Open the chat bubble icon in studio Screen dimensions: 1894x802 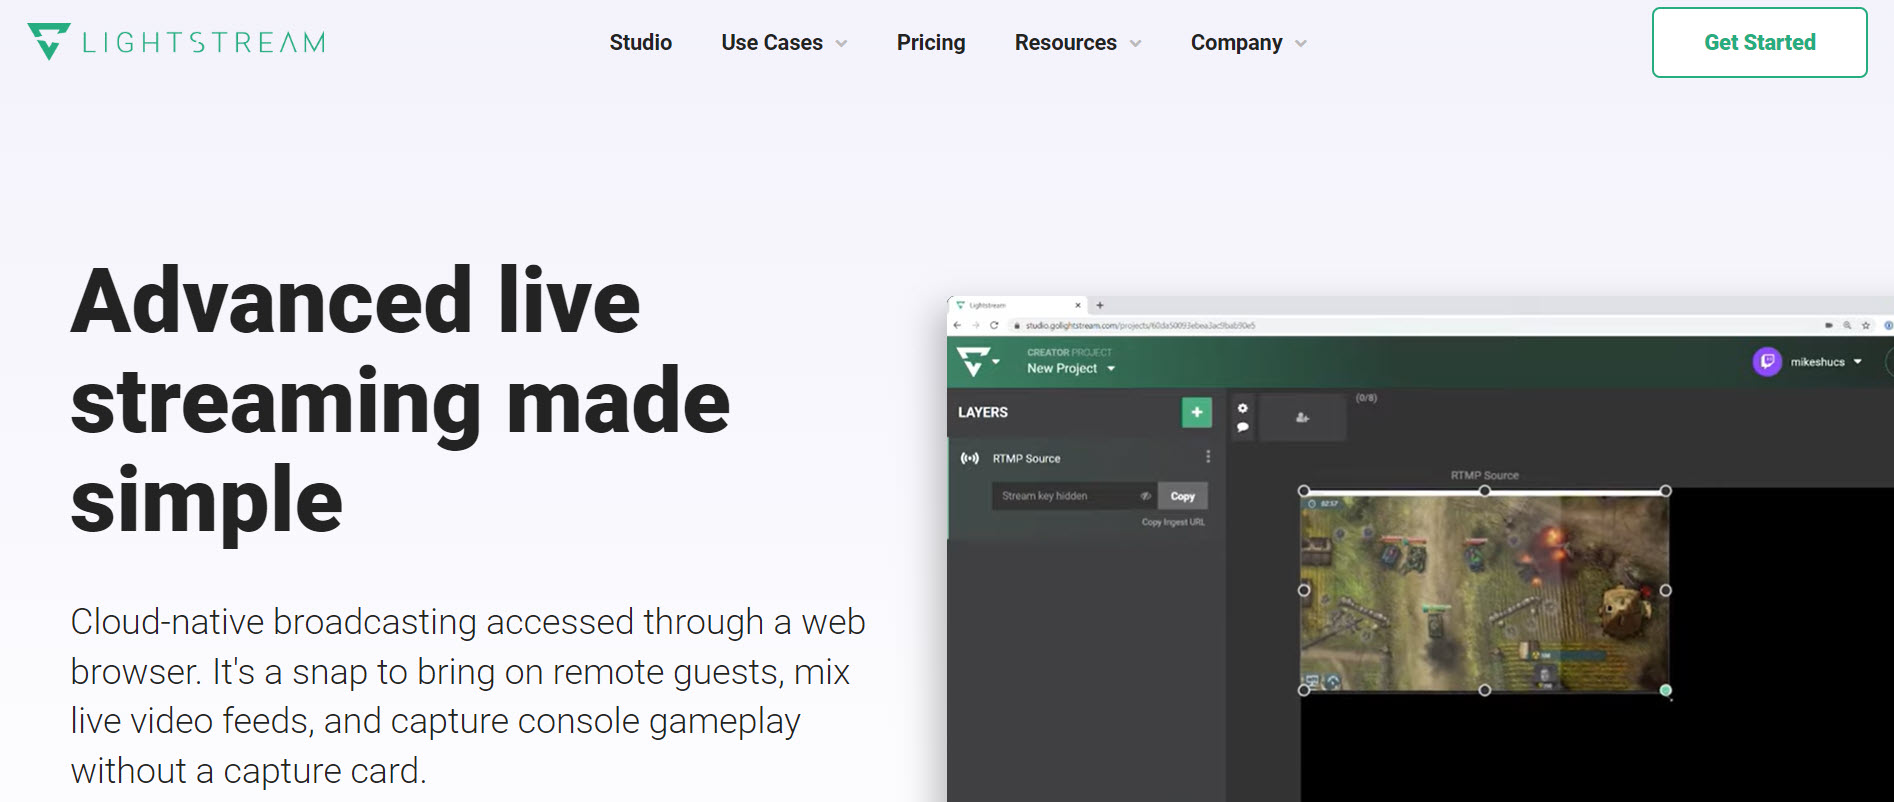(x=1242, y=427)
